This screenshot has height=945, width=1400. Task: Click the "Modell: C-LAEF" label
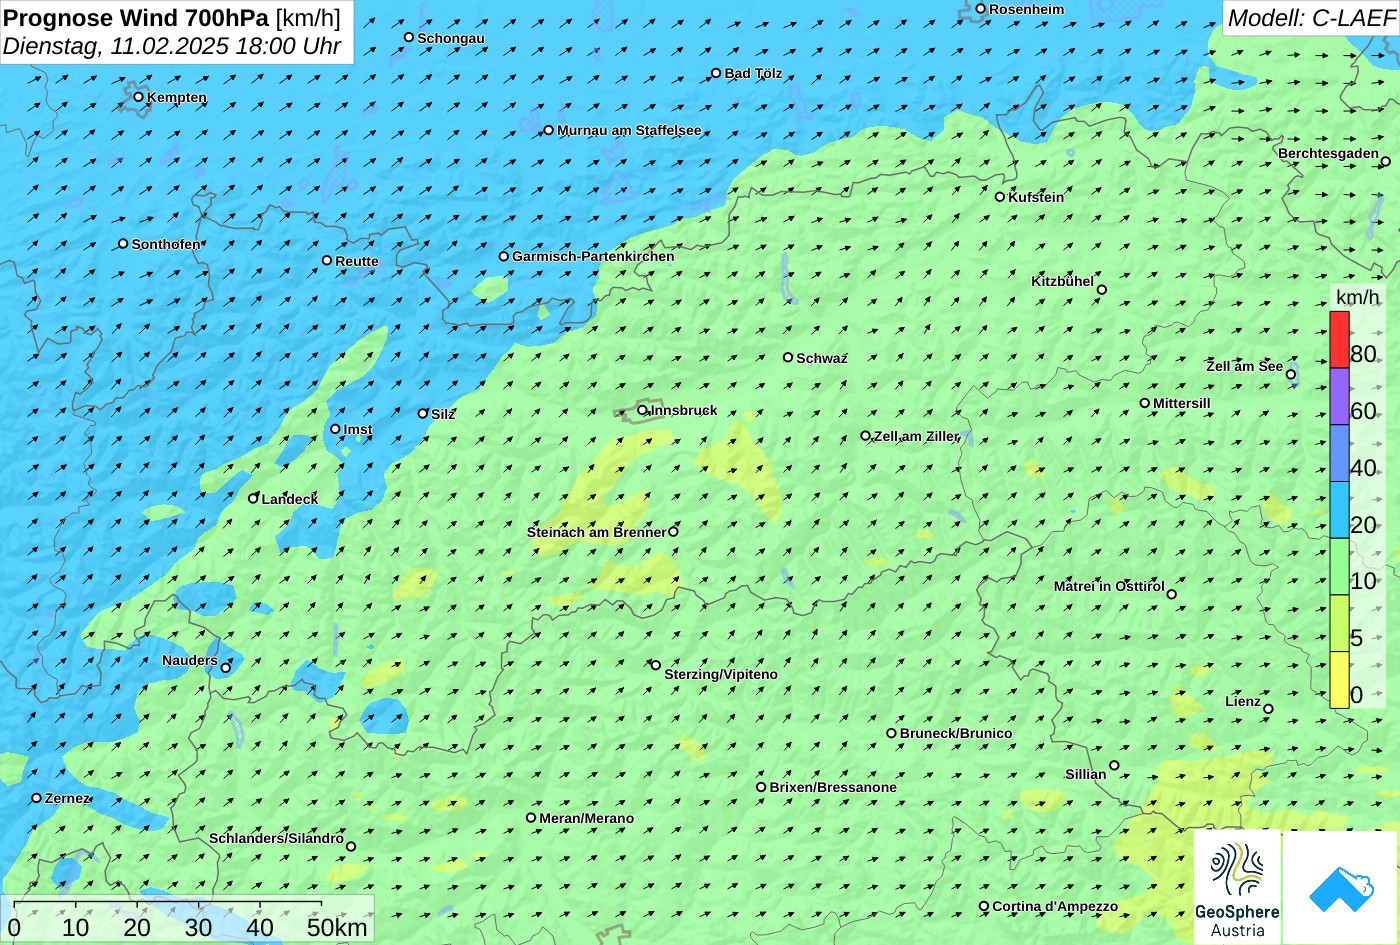[x=1311, y=18]
